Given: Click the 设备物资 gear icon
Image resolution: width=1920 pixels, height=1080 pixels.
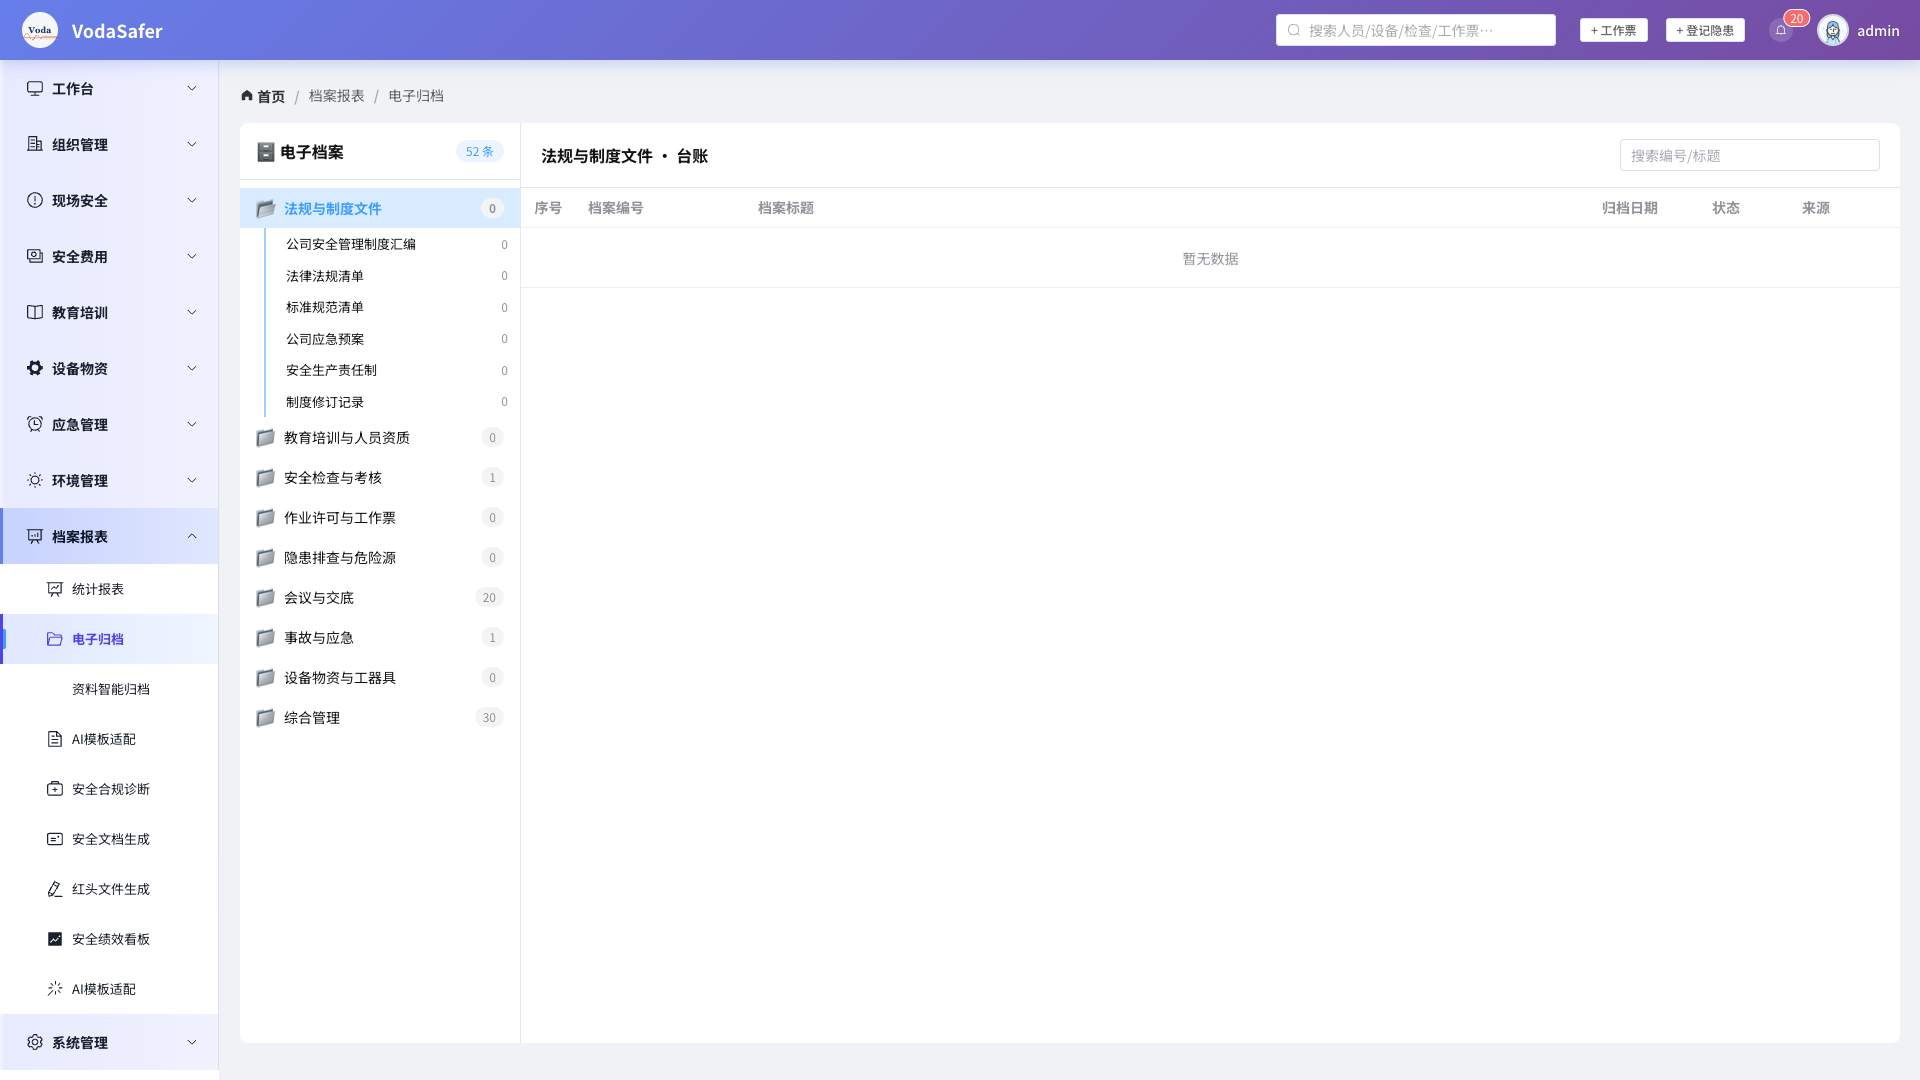Looking at the screenshot, I should click(x=35, y=368).
